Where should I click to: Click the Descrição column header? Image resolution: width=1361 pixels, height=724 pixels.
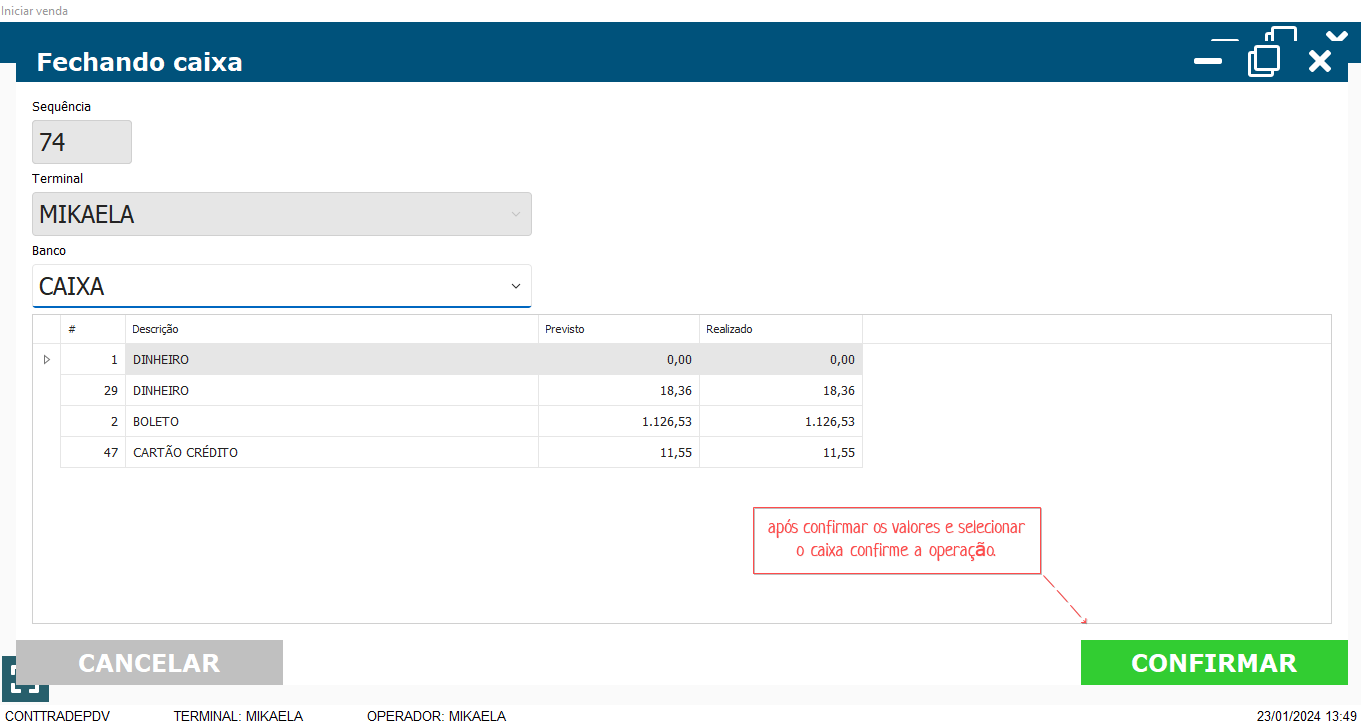[332, 329]
